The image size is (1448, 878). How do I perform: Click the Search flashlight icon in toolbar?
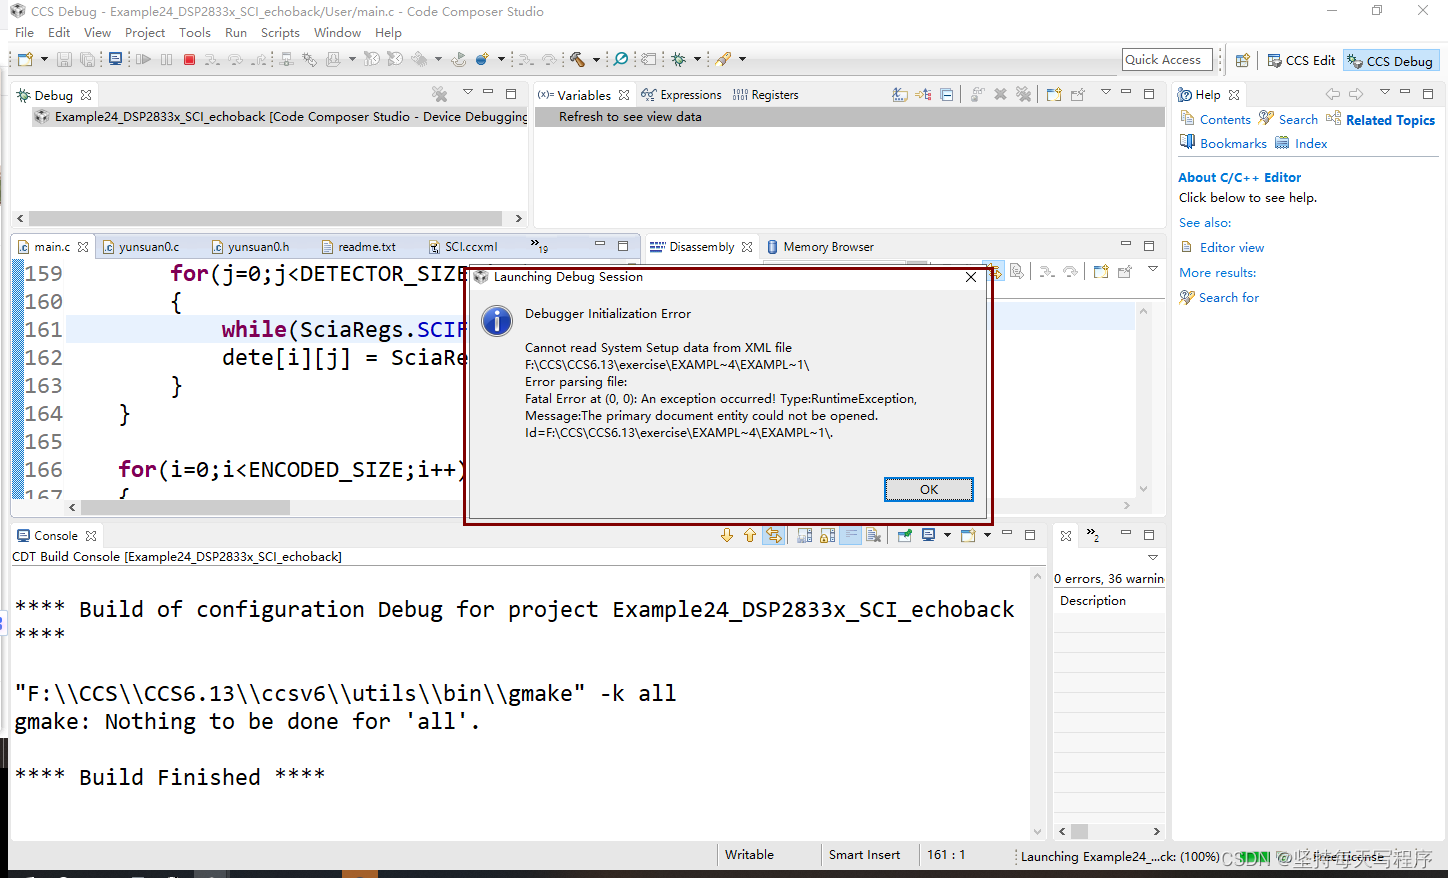click(723, 60)
